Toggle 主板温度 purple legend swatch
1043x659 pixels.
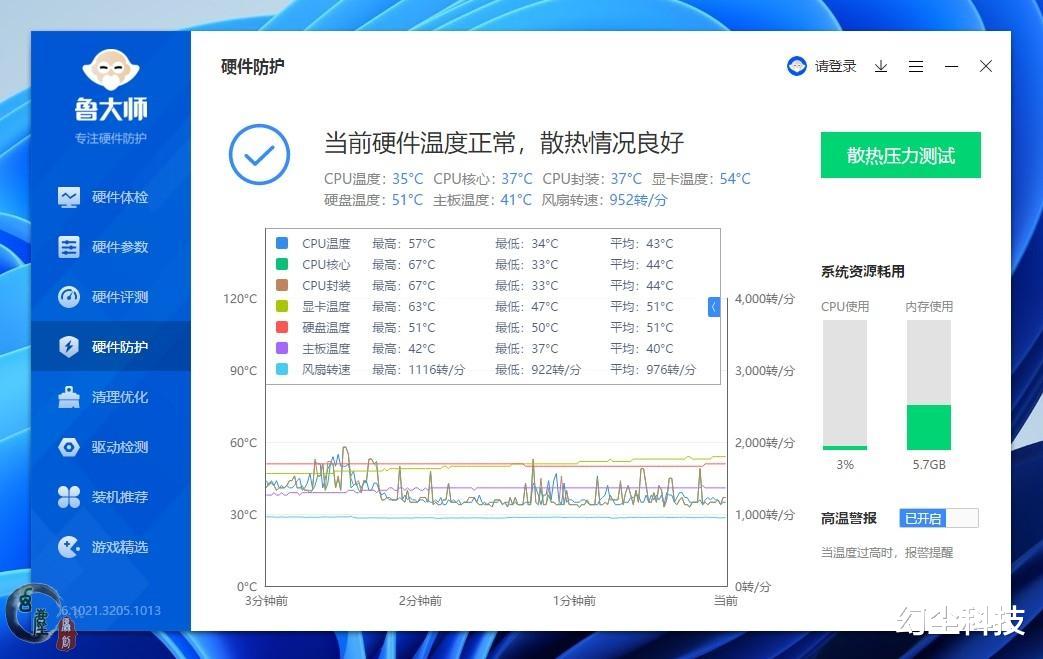pos(282,348)
